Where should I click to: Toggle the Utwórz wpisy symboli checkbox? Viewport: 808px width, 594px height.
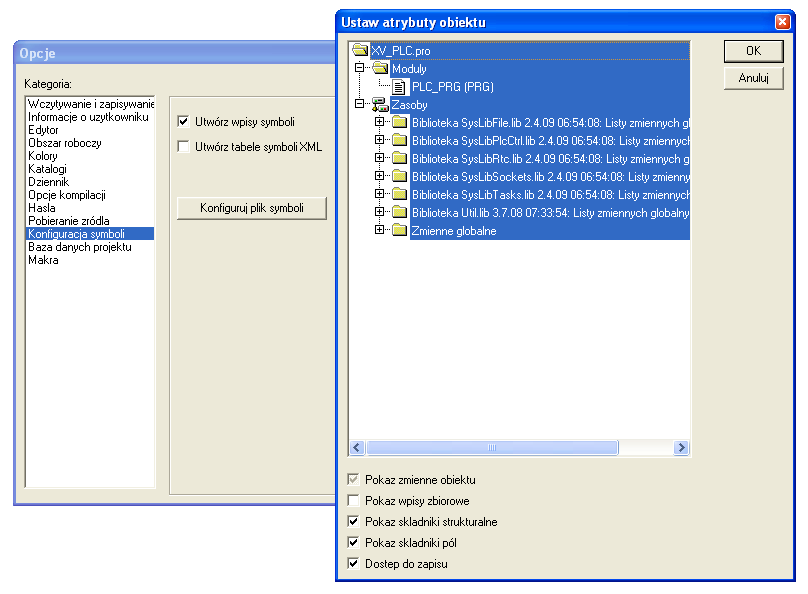(x=183, y=122)
